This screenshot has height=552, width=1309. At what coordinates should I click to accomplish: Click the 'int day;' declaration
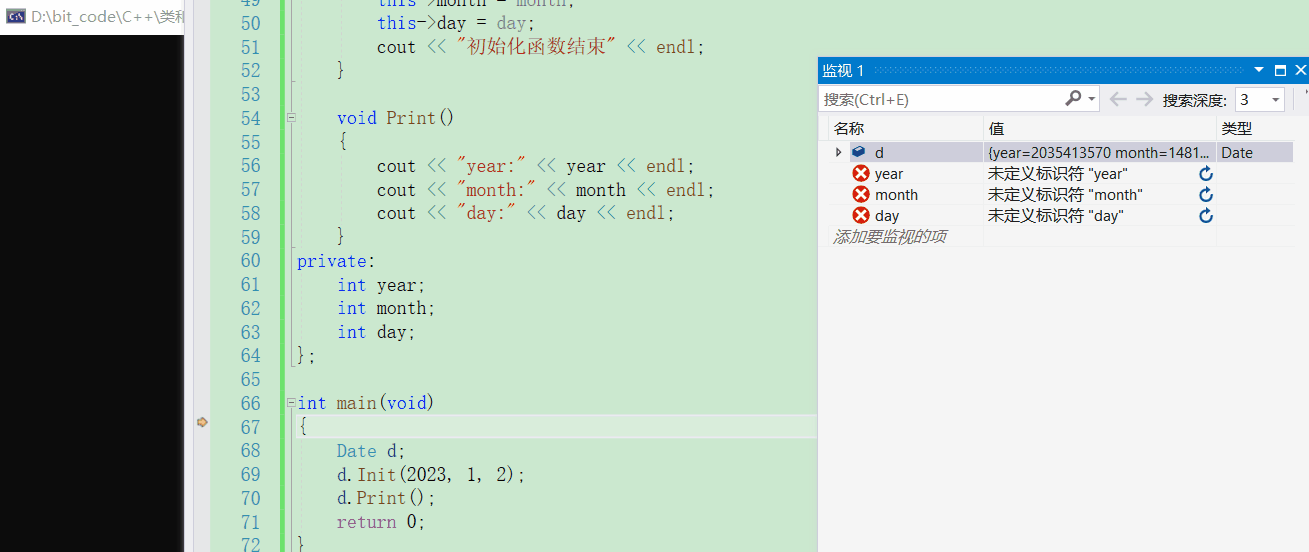point(376,332)
